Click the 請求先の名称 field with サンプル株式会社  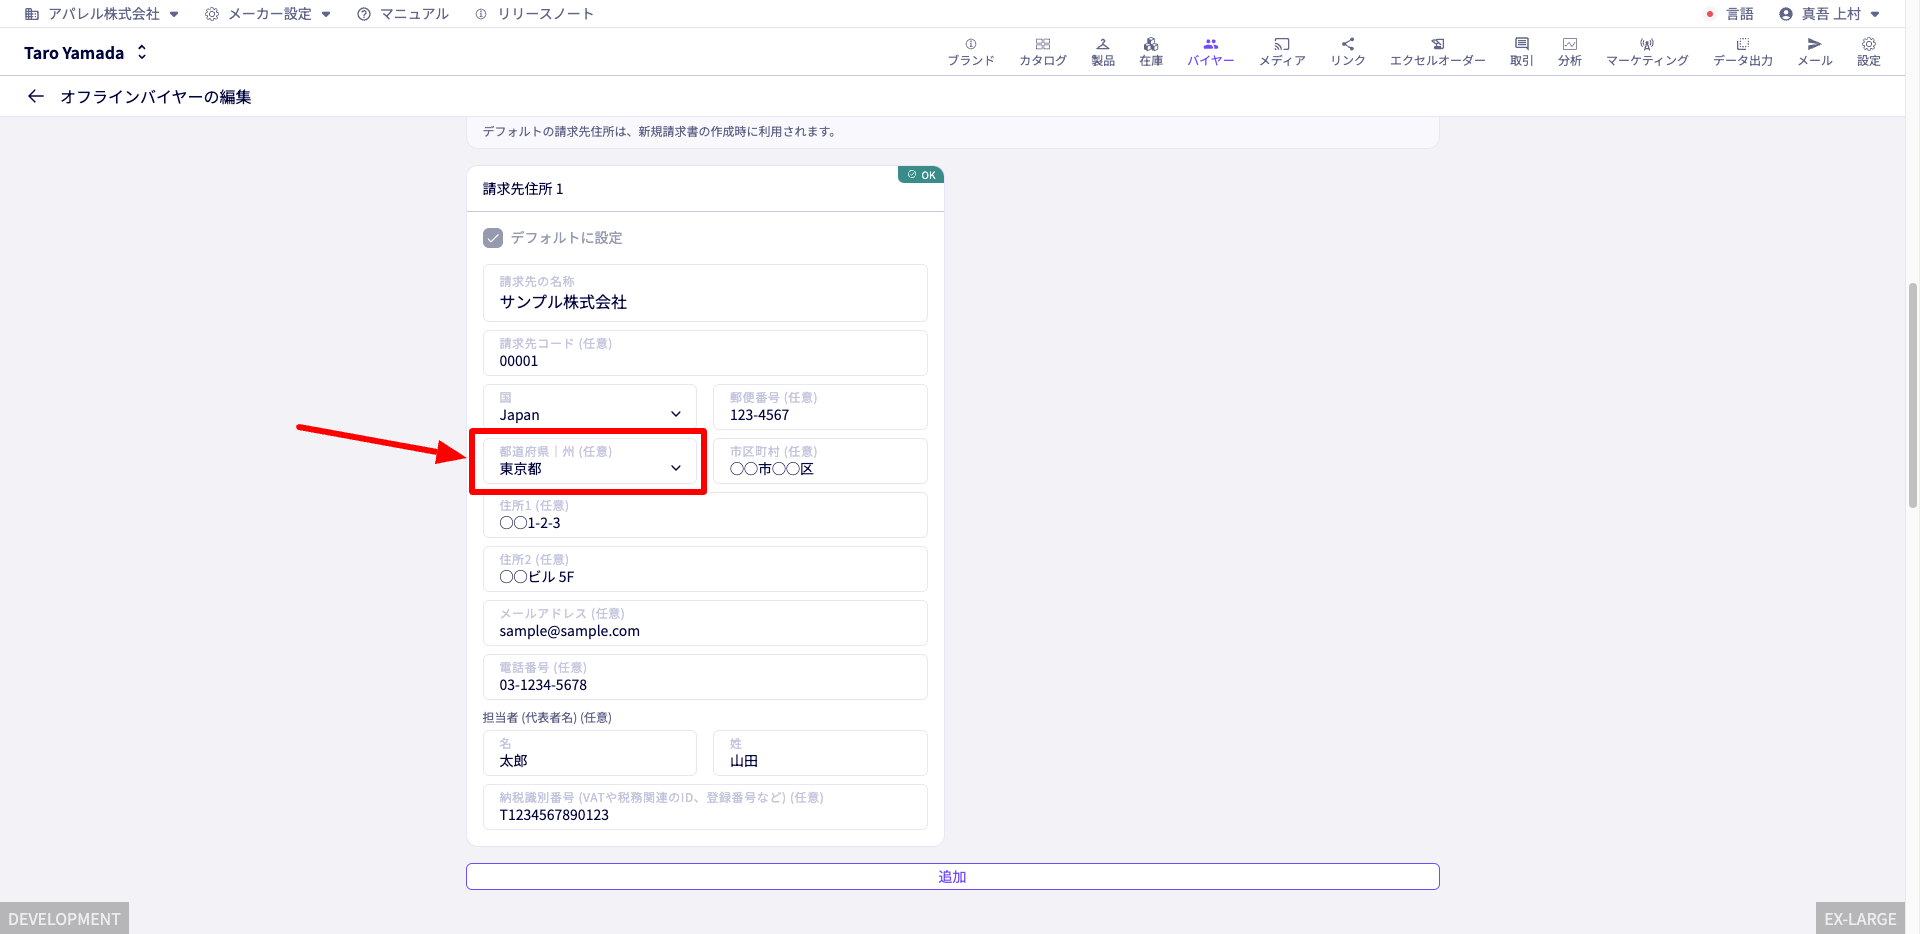point(705,293)
